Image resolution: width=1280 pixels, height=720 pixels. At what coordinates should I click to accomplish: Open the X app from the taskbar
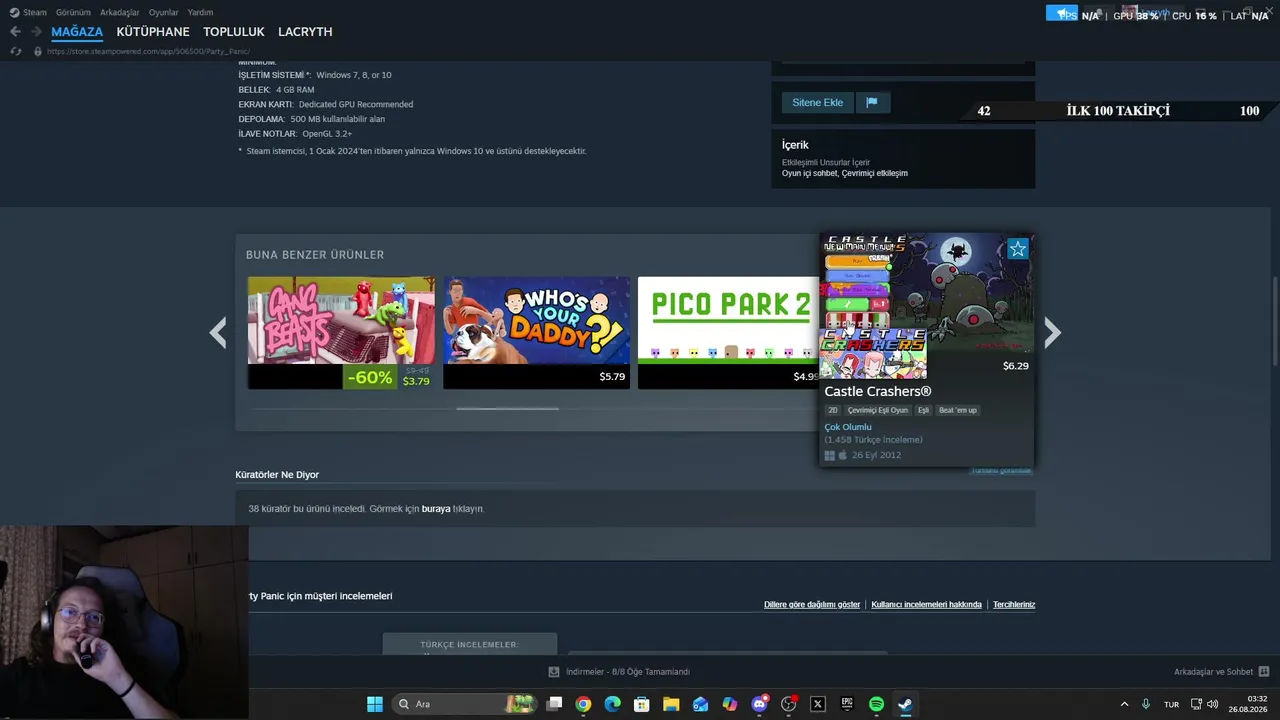818,704
